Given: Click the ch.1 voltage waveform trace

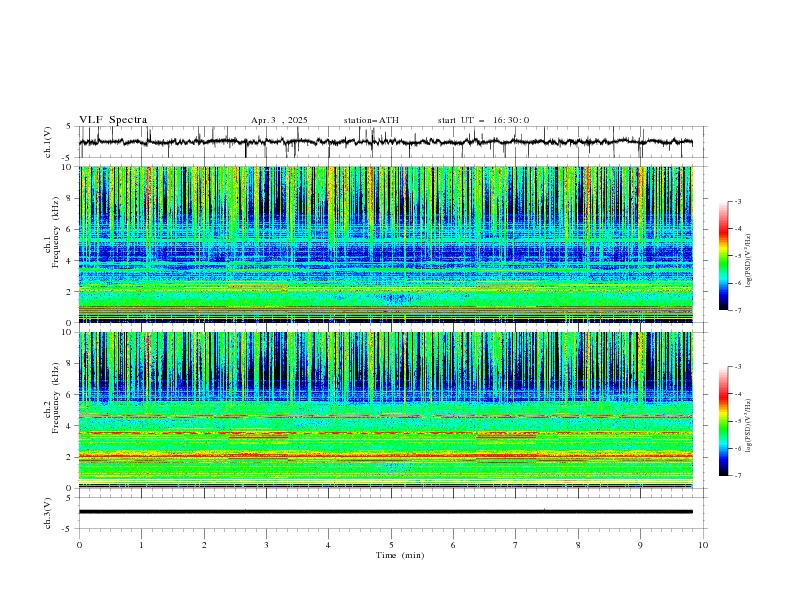Looking at the screenshot, I should point(386,142).
